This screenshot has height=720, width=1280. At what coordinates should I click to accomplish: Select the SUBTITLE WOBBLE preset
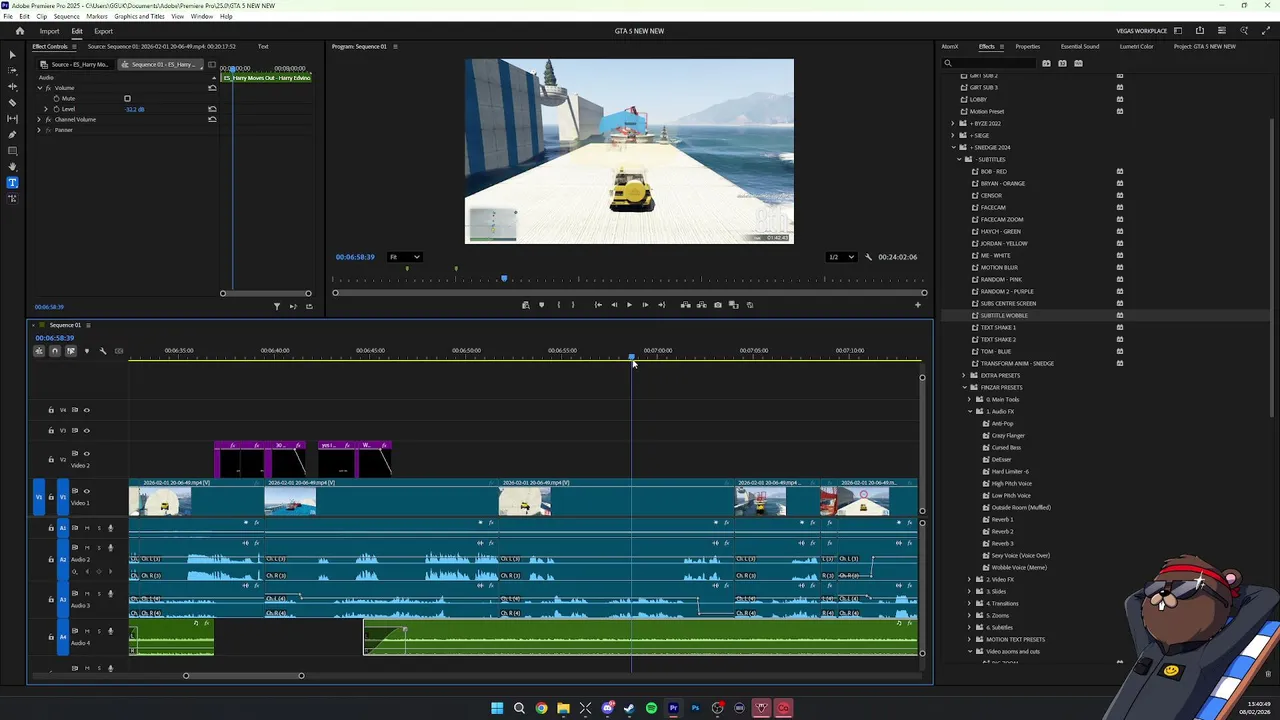click(1003, 316)
